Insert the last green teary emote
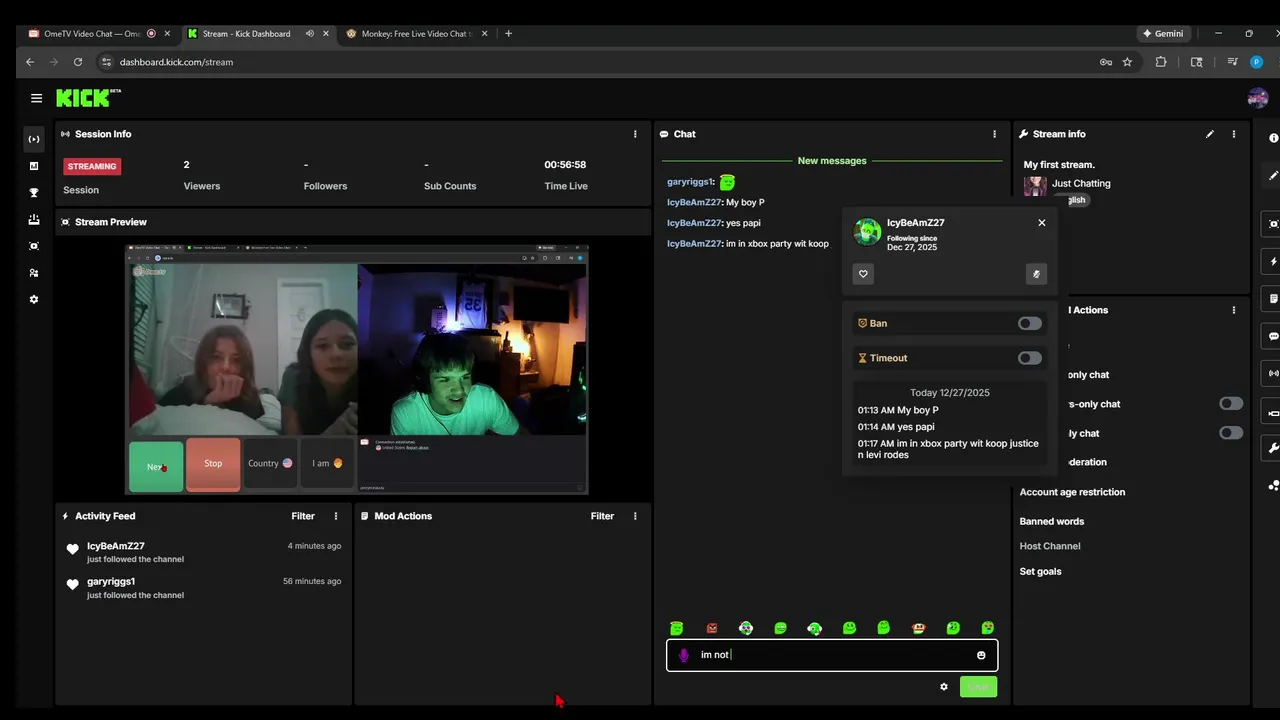 [988, 628]
